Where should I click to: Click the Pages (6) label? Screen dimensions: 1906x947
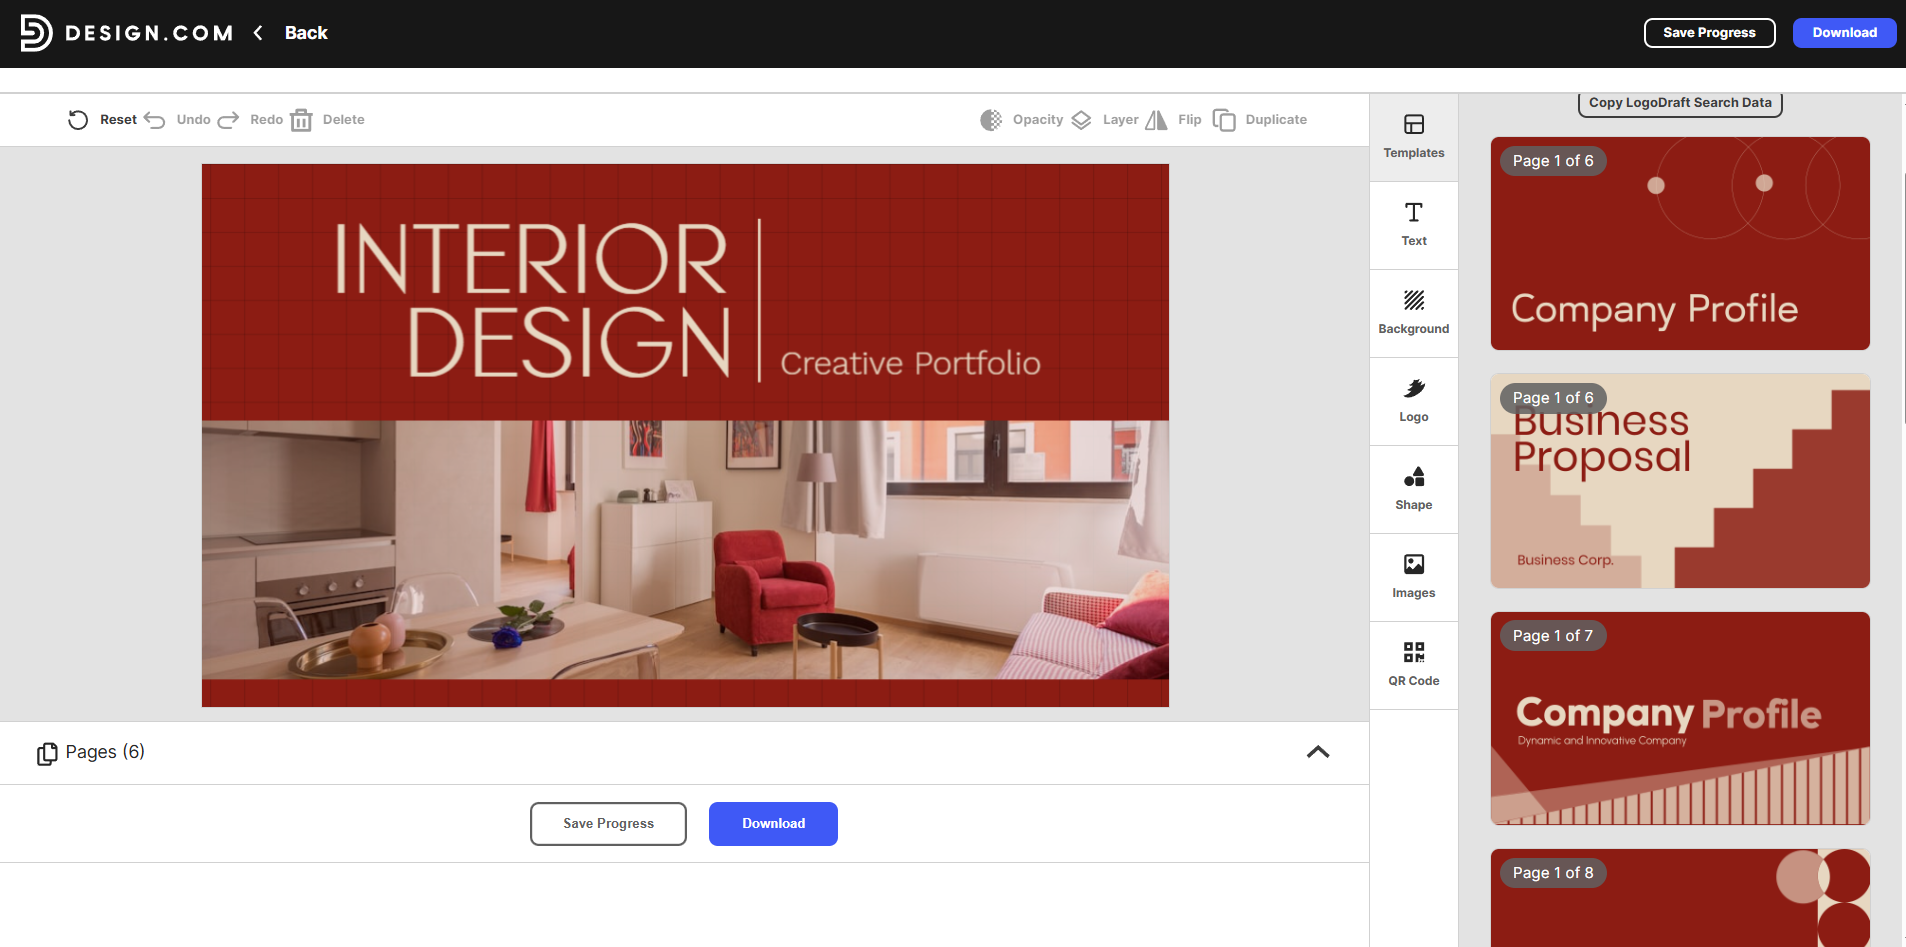click(105, 752)
